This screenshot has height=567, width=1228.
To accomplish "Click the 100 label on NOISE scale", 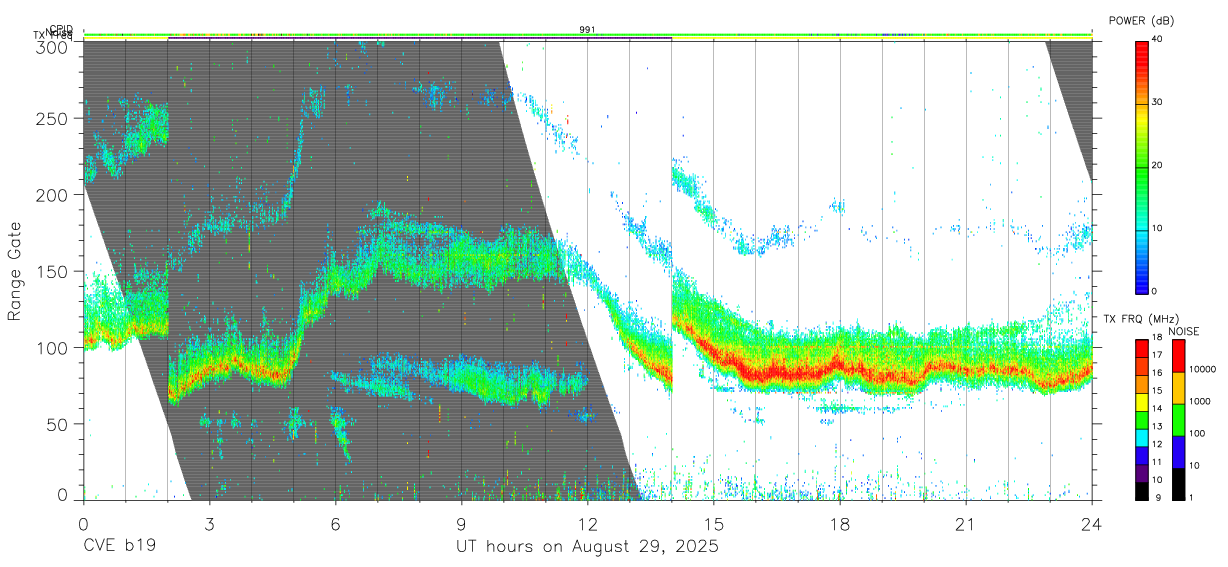I will click(1197, 434).
